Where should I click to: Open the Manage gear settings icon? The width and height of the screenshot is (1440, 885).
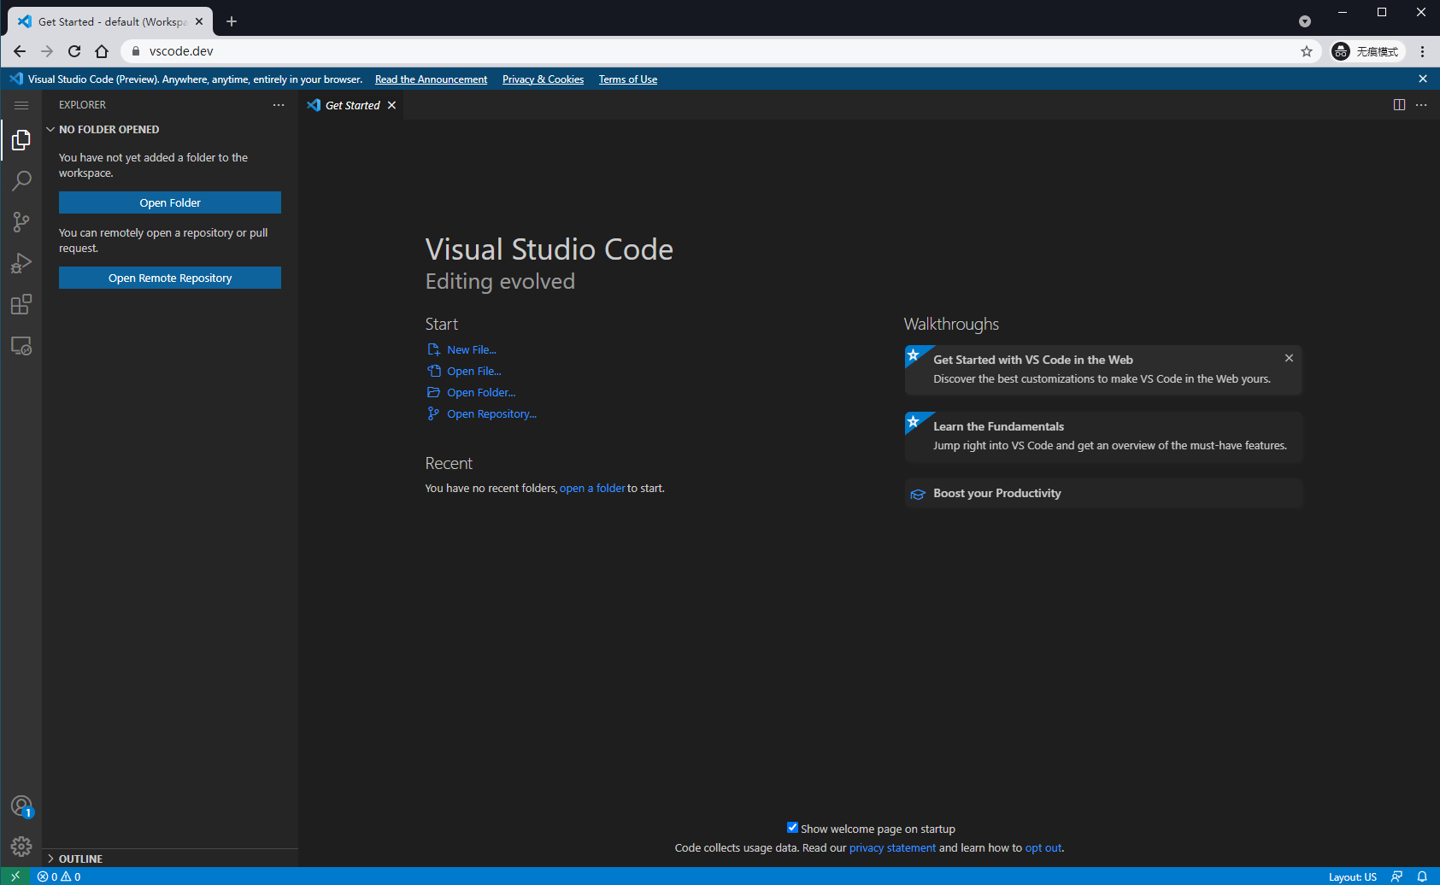(21, 847)
